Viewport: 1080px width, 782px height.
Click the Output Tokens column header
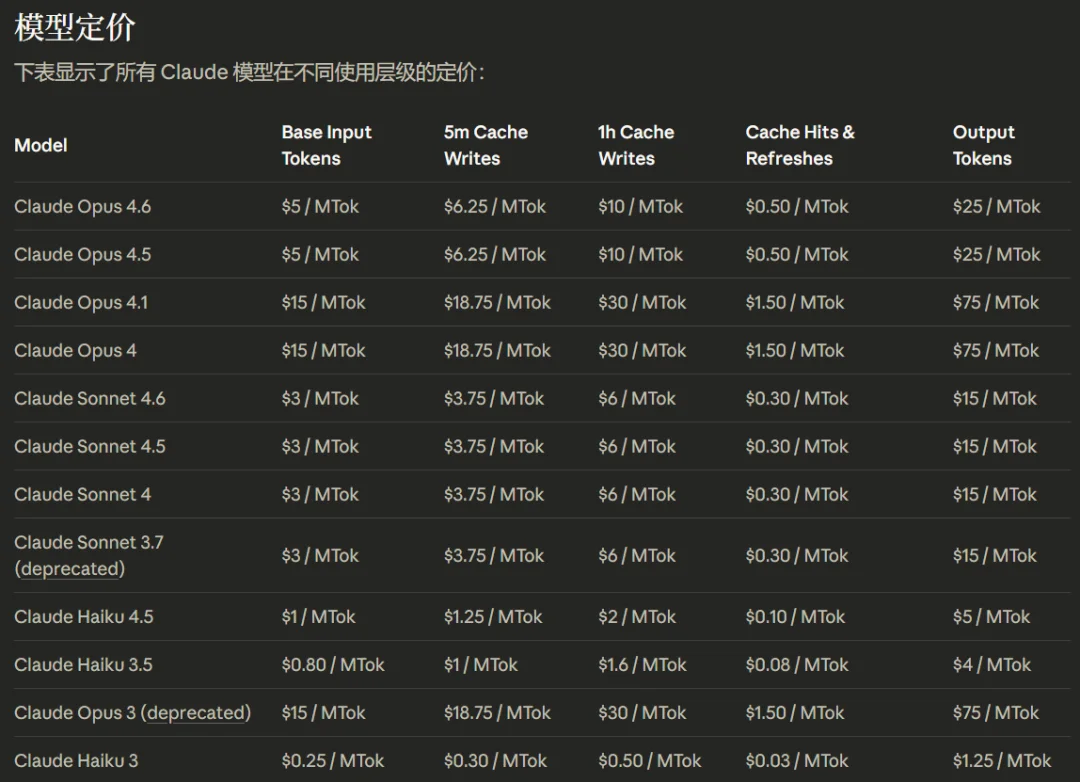[983, 145]
